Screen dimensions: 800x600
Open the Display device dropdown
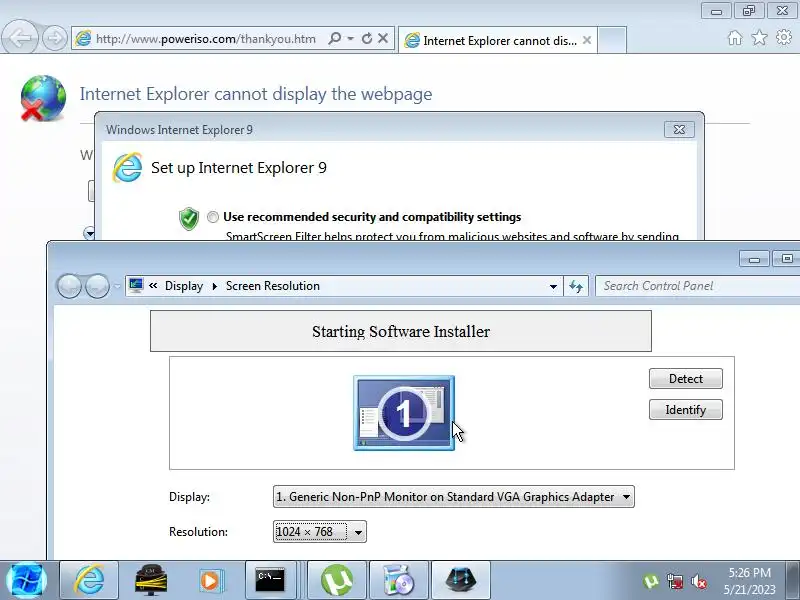click(453, 496)
